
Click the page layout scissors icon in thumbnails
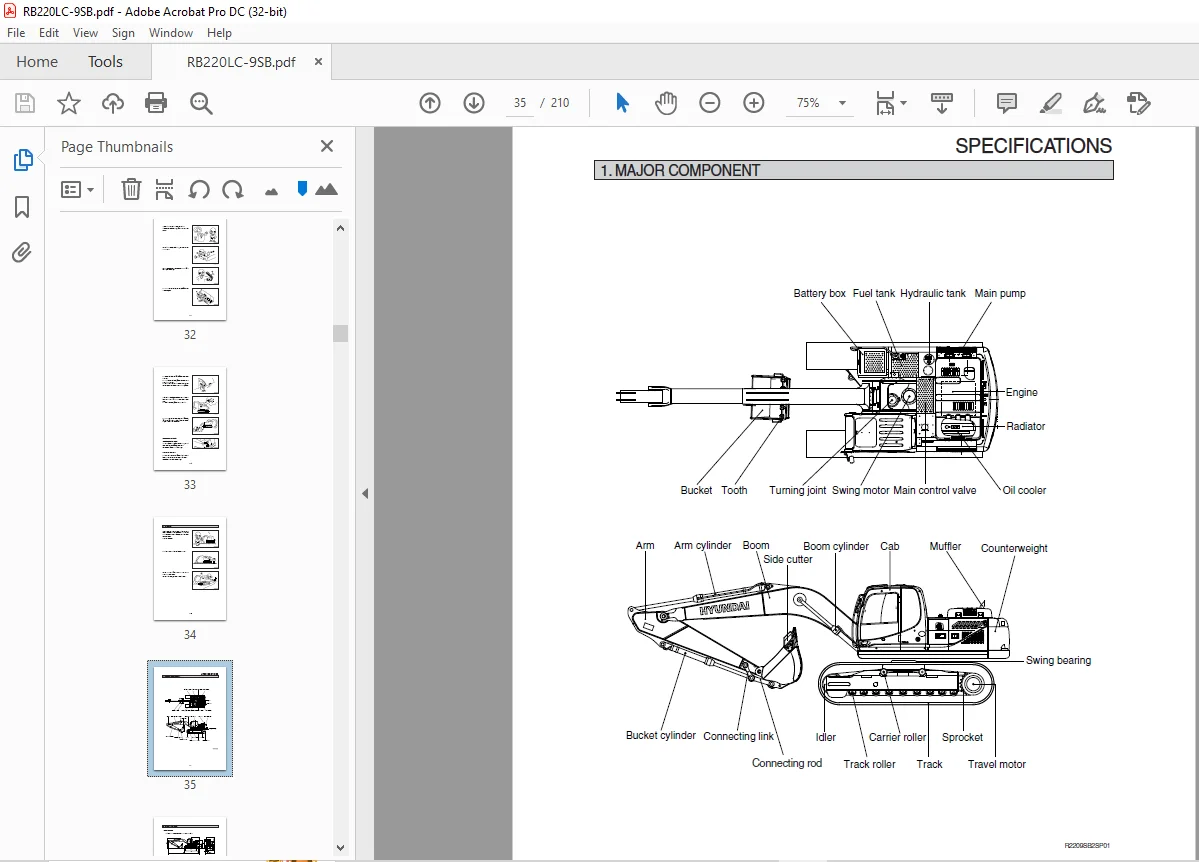[x=164, y=189]
